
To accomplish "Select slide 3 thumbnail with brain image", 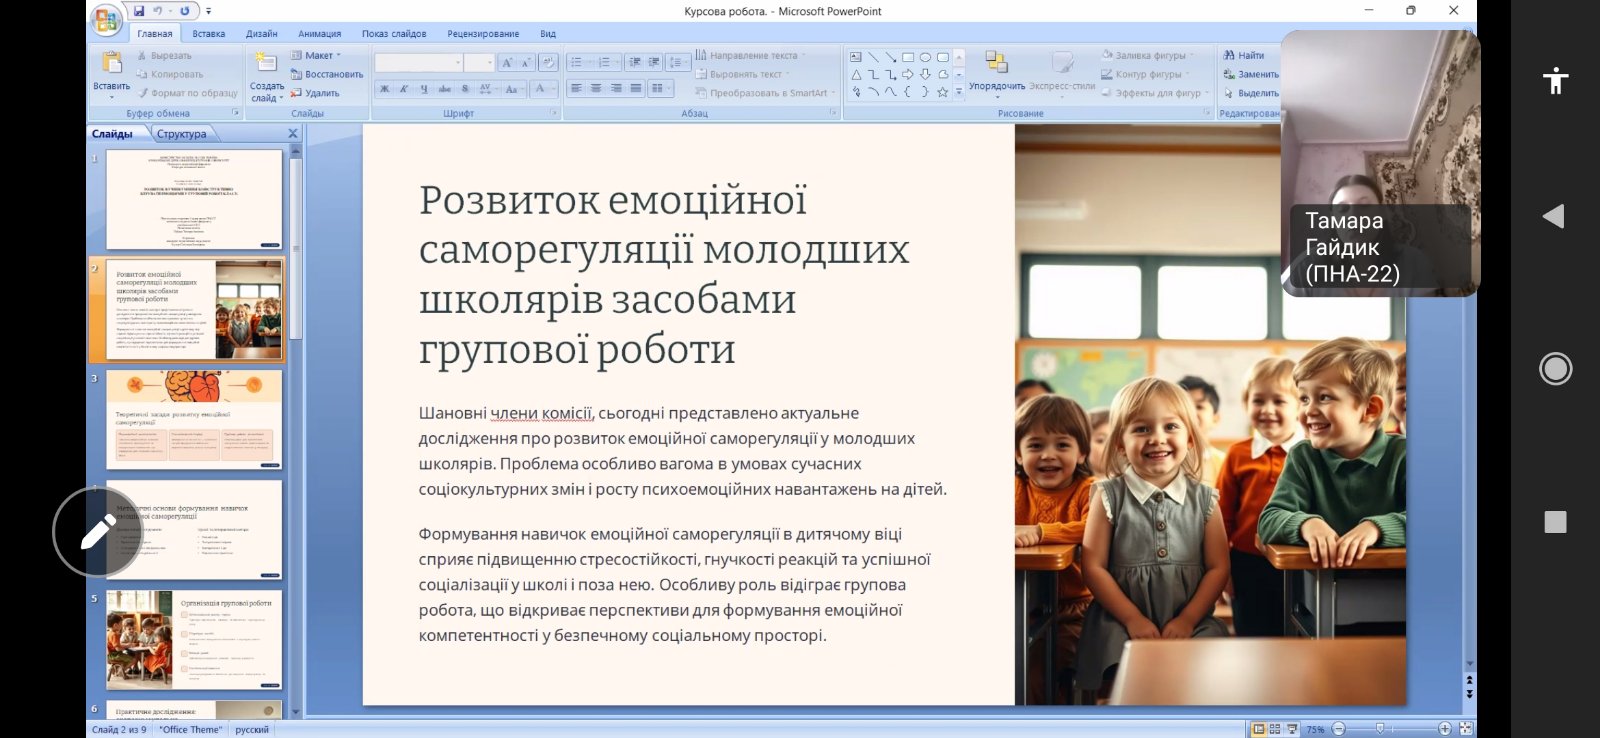I will pos(194,419).
